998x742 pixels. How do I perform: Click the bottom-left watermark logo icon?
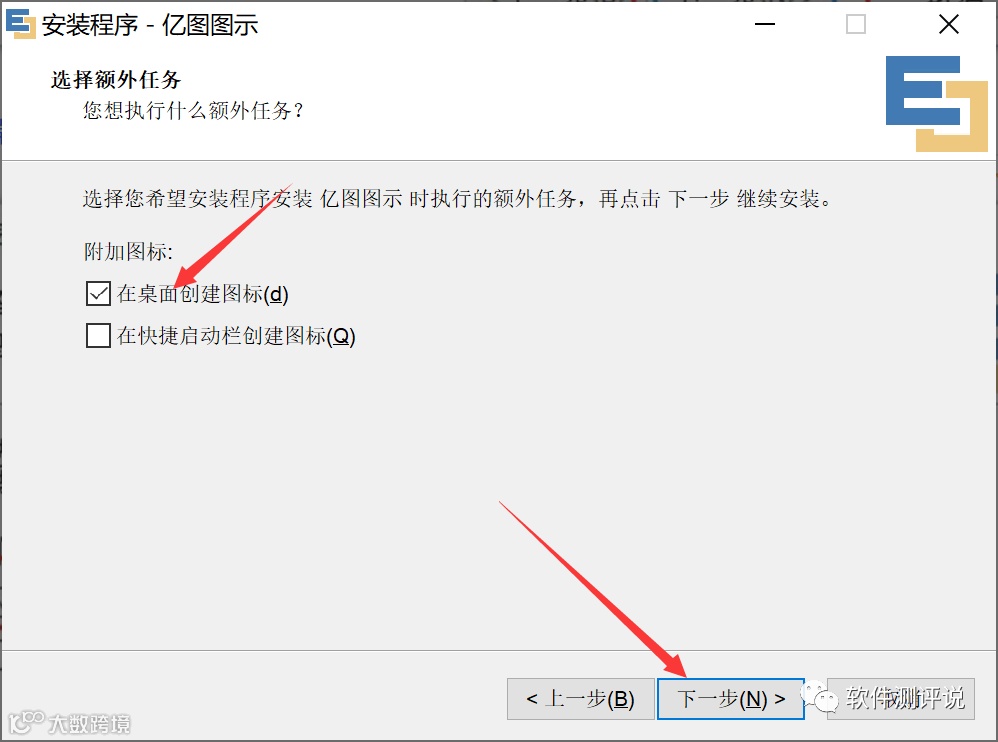(x=25, y=722)
